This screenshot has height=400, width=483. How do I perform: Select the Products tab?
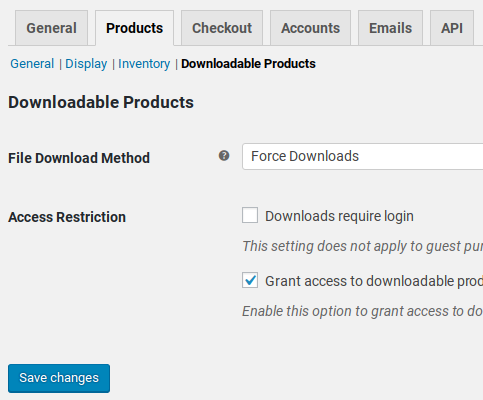pyautogui.click(x=134, y=28)
